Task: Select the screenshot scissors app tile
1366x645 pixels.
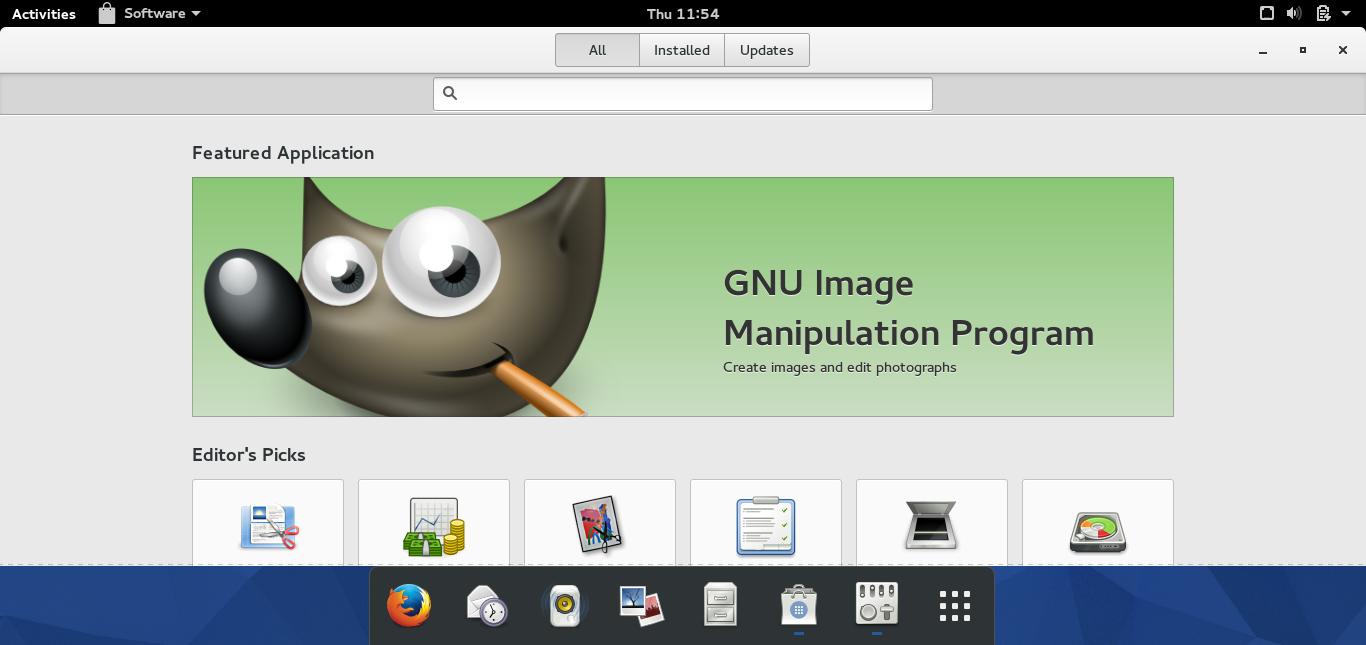Action: (268, 522)
